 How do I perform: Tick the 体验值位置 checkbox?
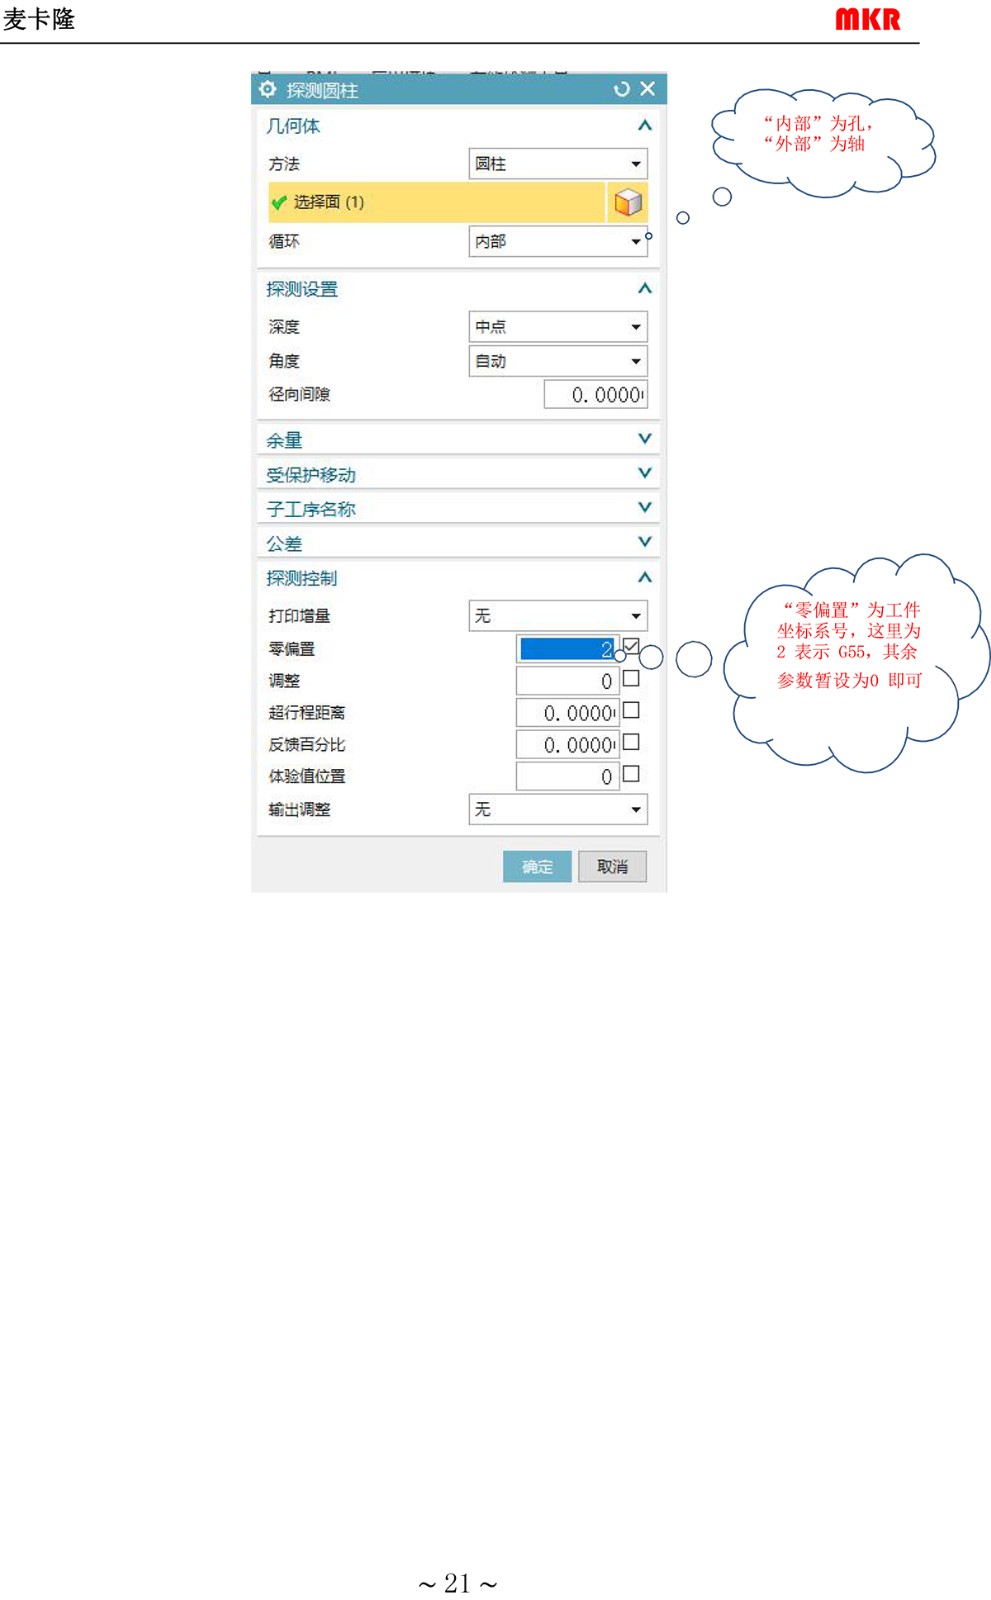point(631,774)
